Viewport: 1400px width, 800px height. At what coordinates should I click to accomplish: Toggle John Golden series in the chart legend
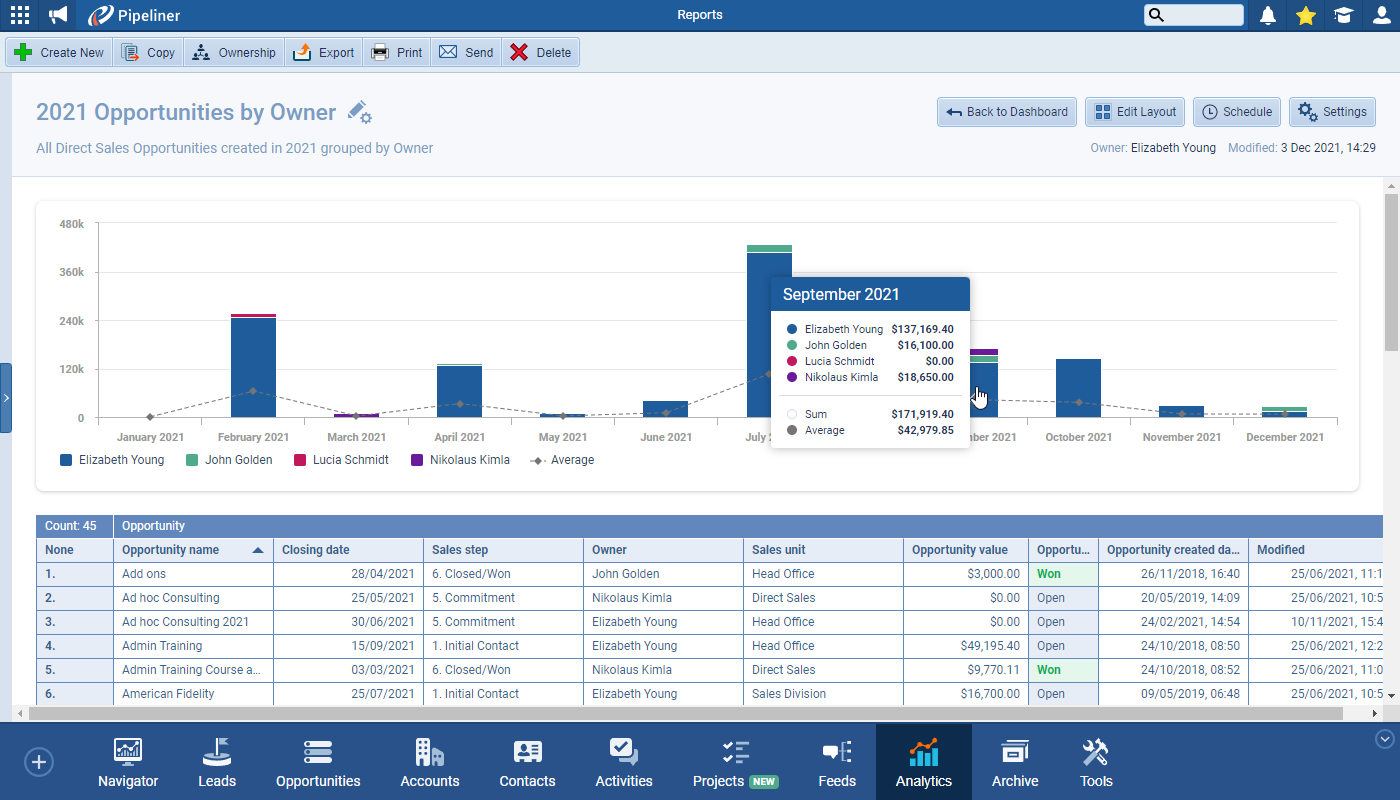point(229,459)
